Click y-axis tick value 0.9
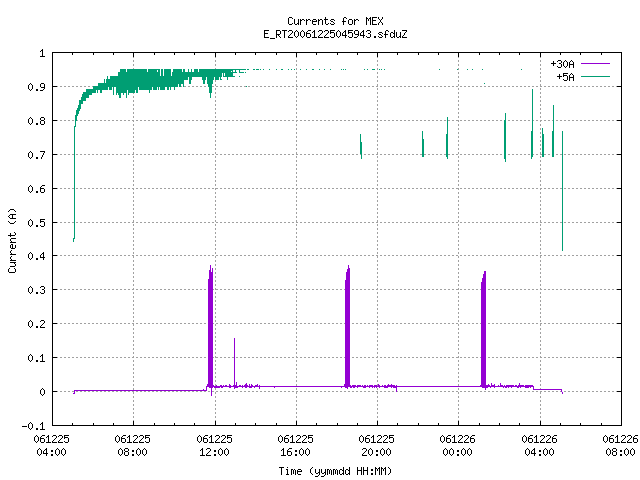Image resolution: width=640 pixels, height=480 pixels. [36, 87]
